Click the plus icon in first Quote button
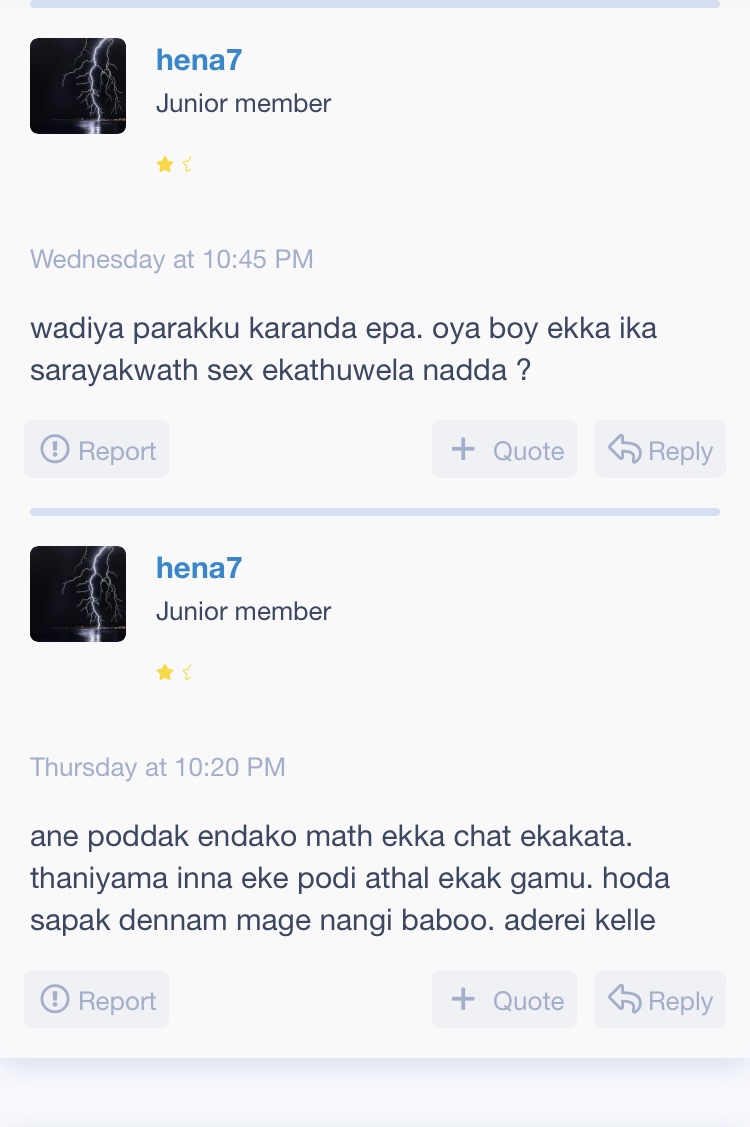 click(463, 449)
